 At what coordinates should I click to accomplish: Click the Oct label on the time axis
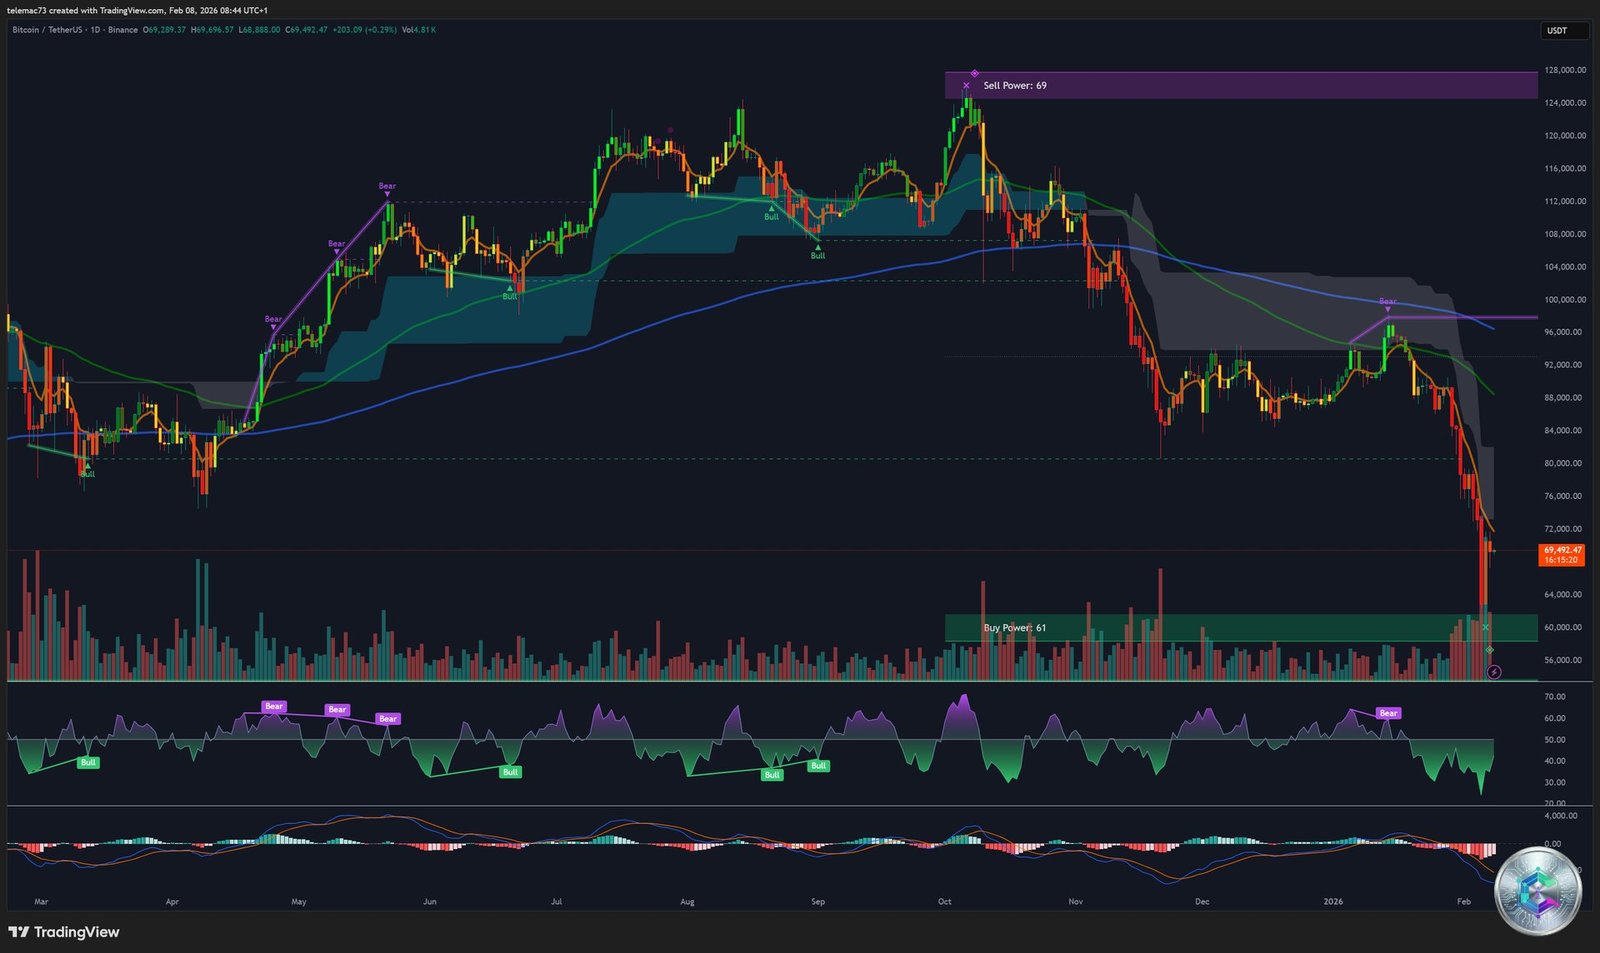pyautogui.click(x=944, y=902)
